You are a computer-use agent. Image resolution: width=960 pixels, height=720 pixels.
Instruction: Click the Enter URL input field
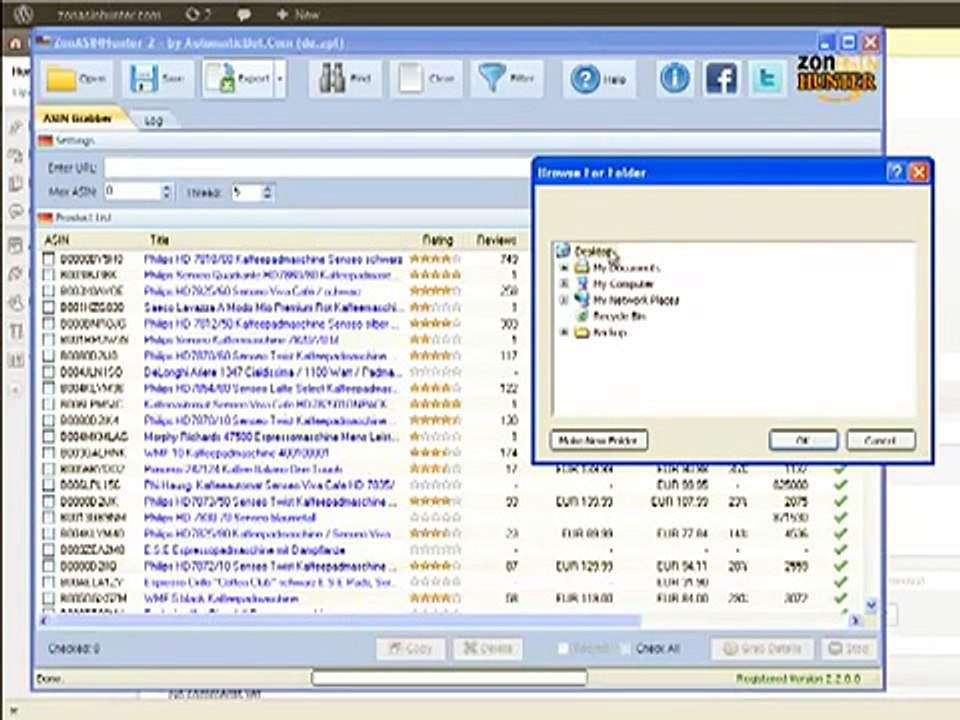click(x=317, y=167)
